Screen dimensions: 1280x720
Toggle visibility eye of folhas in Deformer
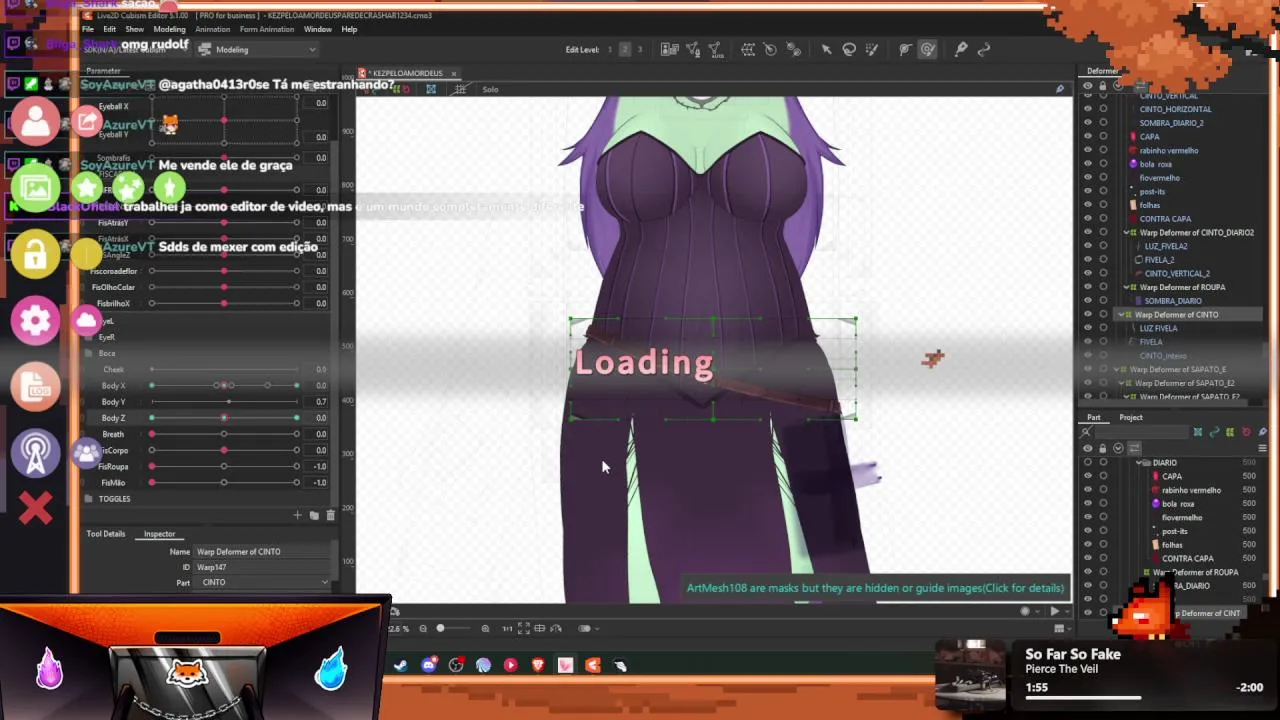(1088, 205)
